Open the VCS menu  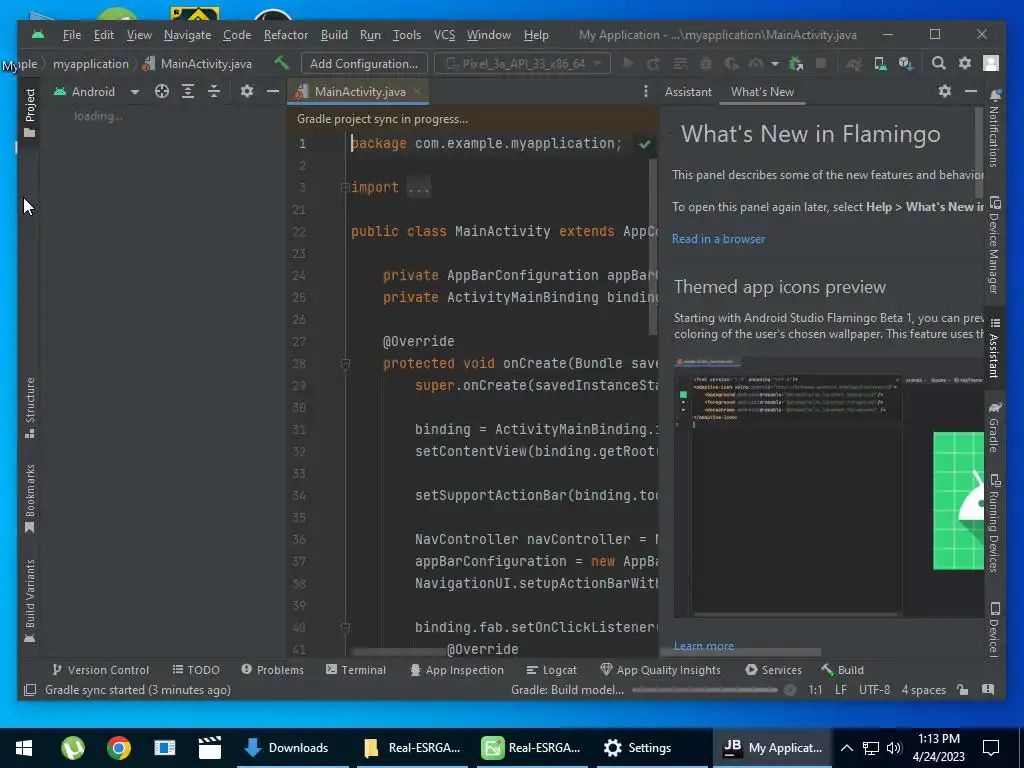tap(444, 35)
